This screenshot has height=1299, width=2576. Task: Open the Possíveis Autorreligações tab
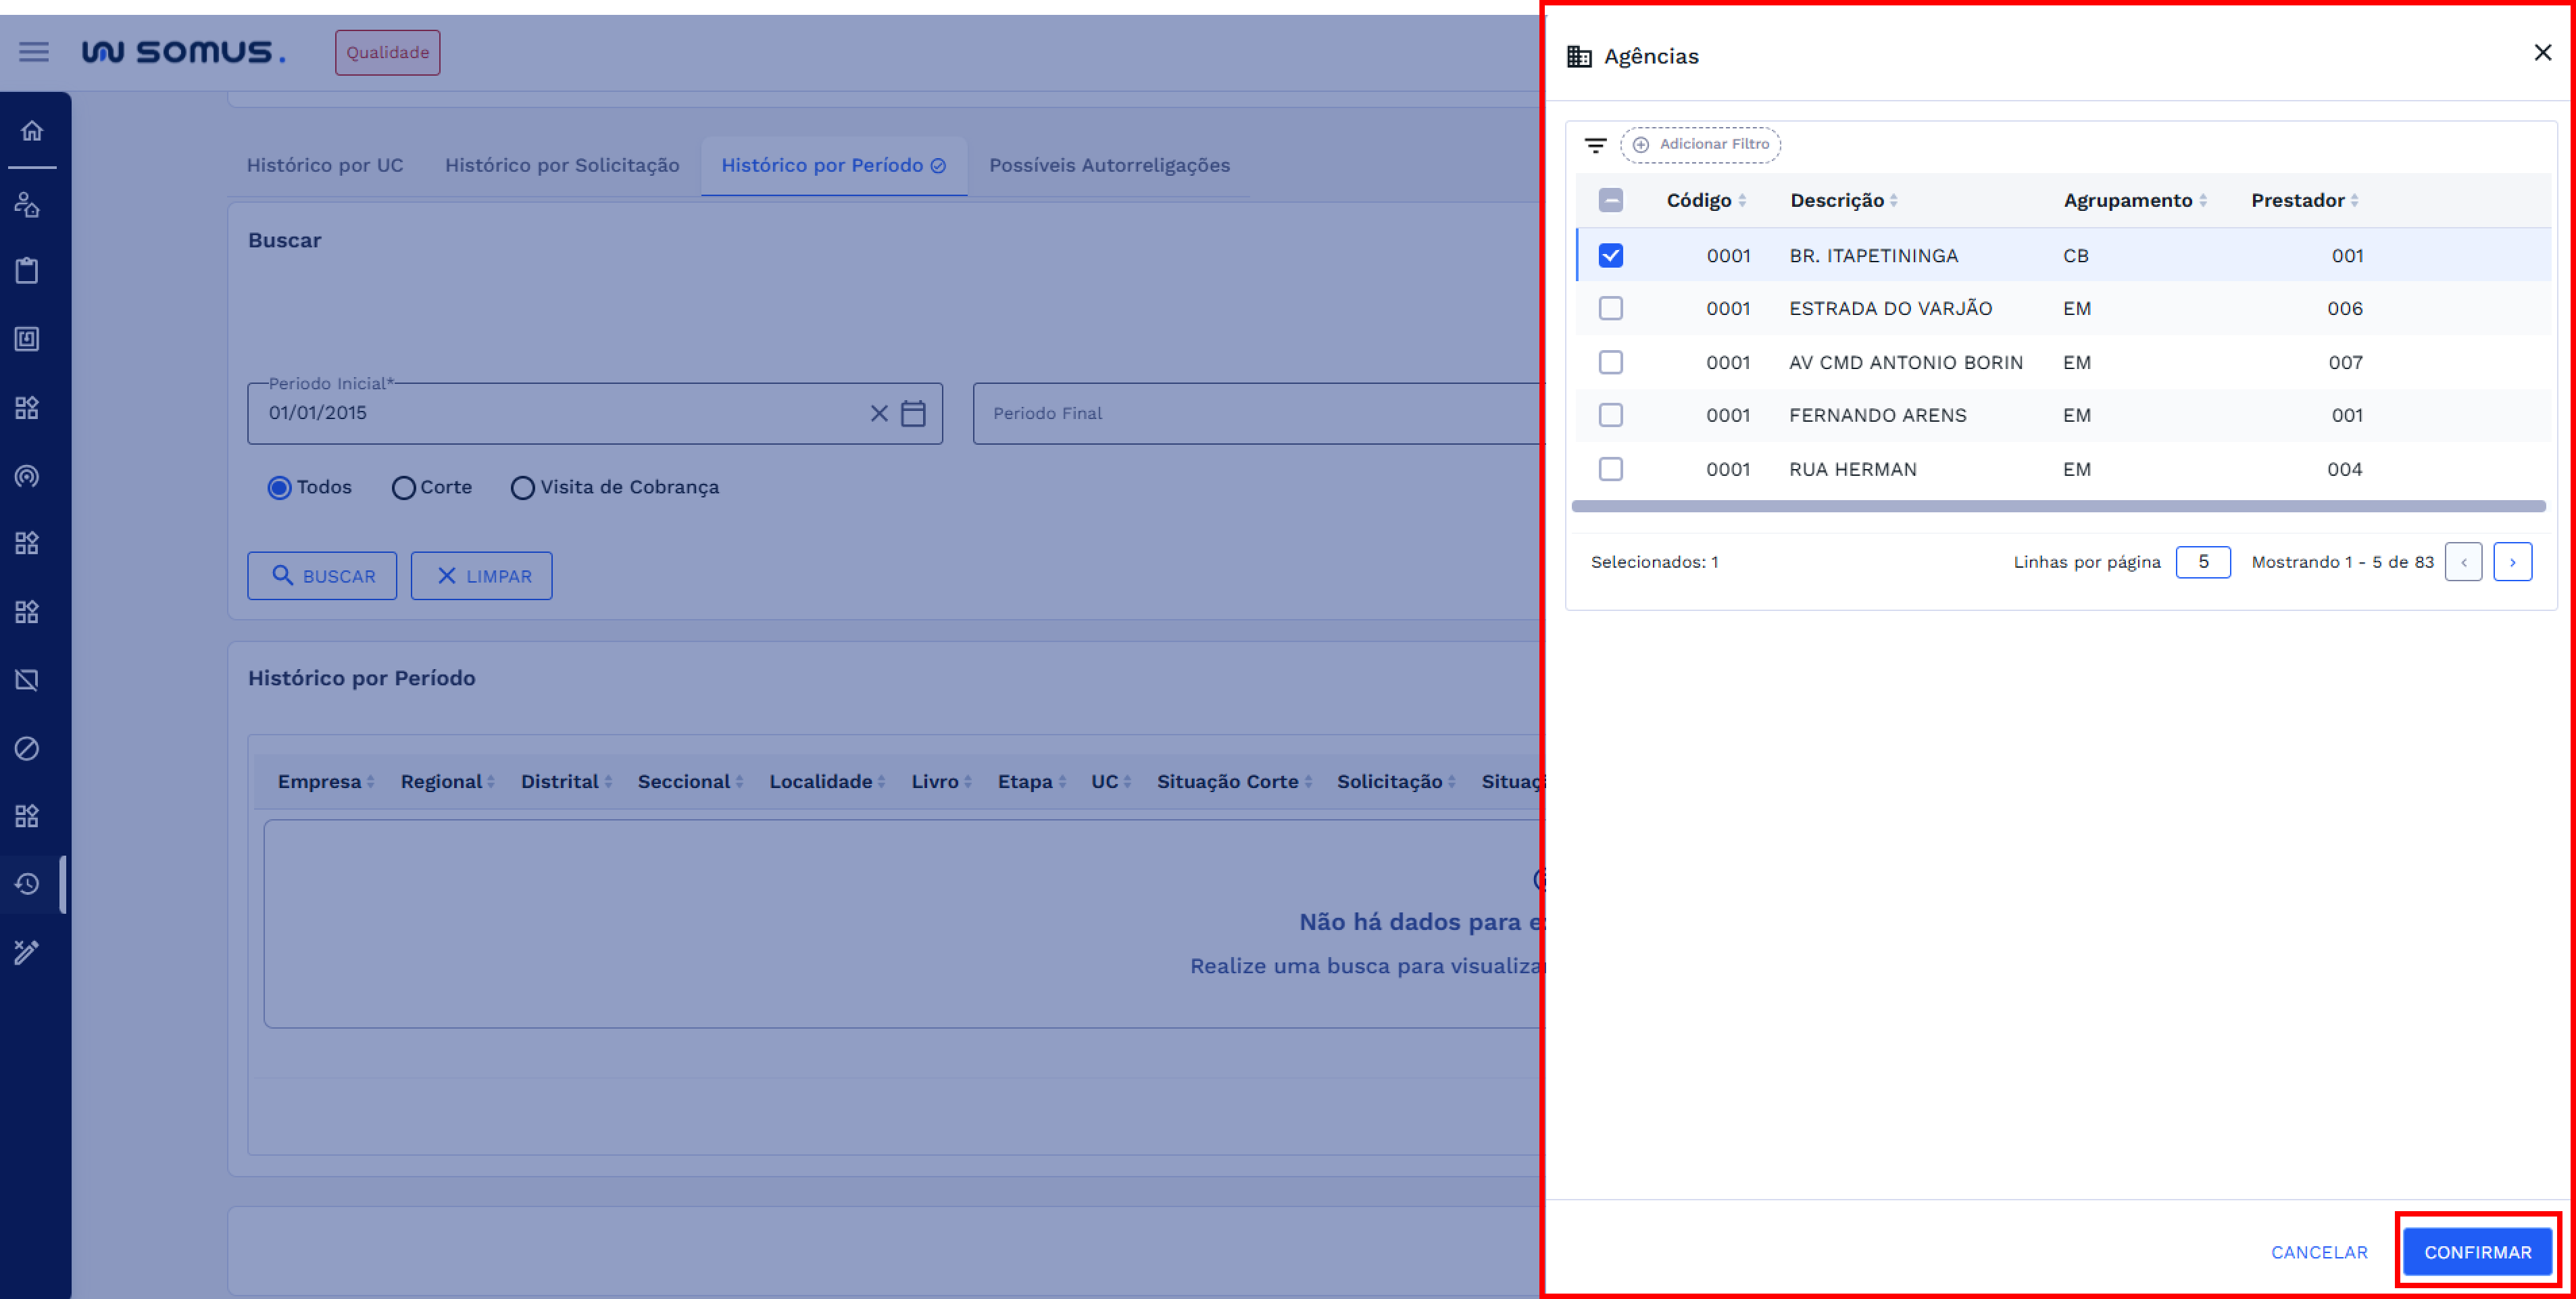click(1109, 166)
